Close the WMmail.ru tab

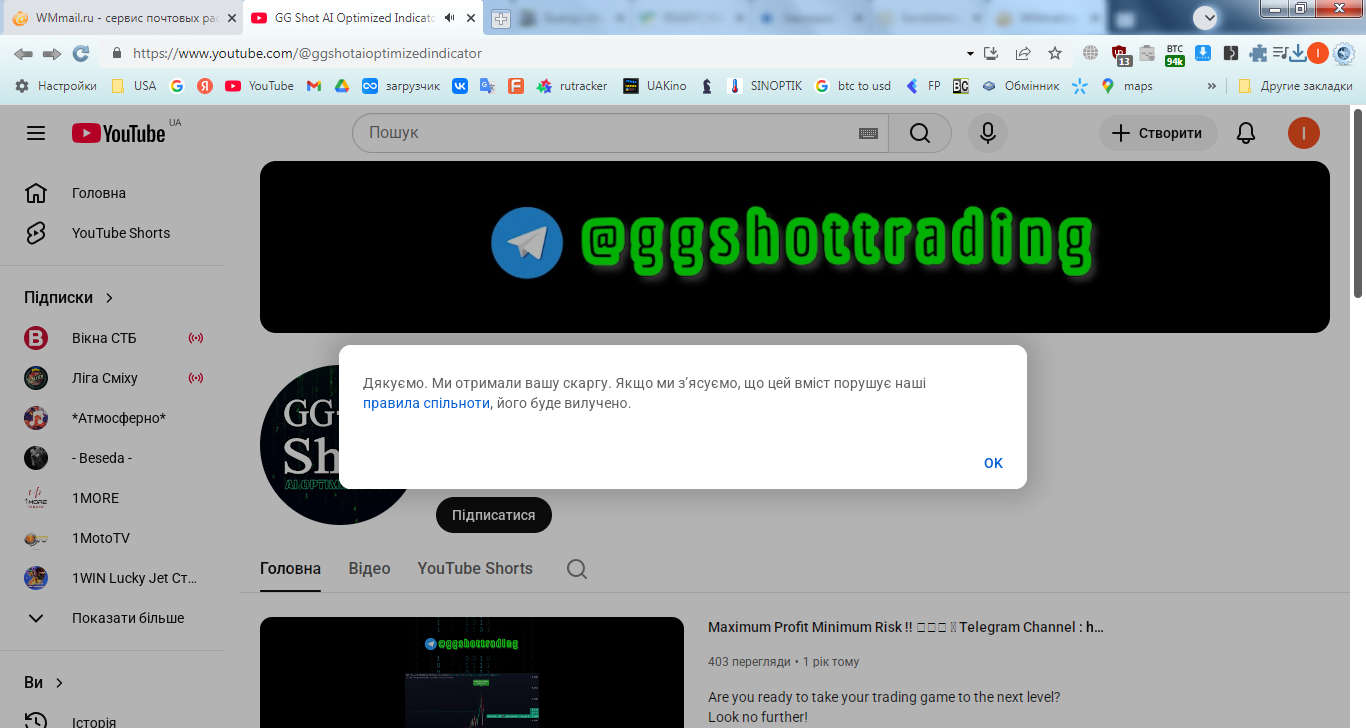pyautogui.click(x=231, y=18)
